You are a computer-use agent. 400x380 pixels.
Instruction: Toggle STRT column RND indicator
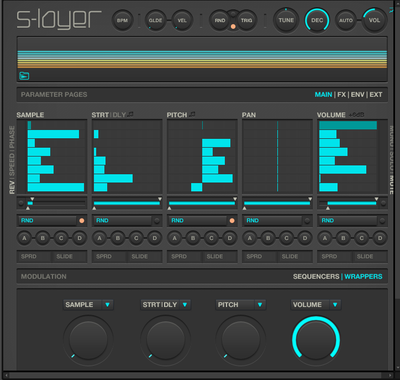coord(157,220)
